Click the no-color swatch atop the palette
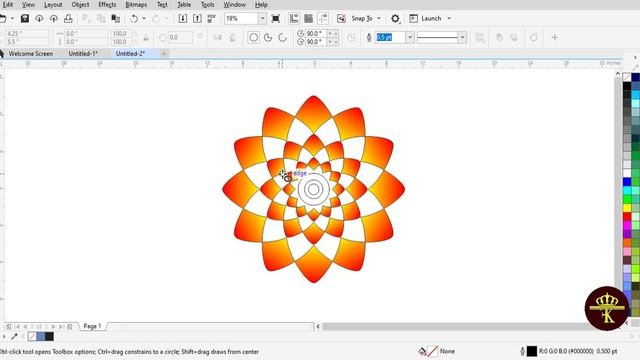This screenshot has width=640, height=360. coord(627,77)
